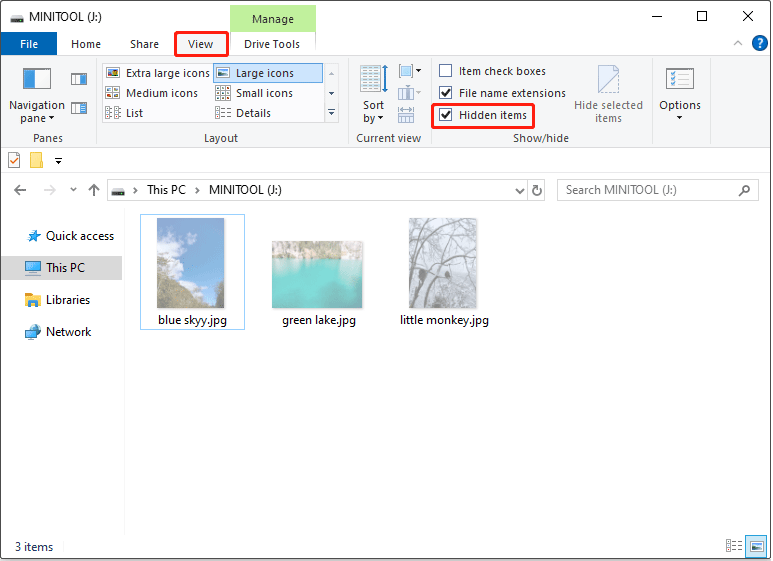773x561 pixels.
Task: Click the New folder quick access icon
Action: point(36,160)
